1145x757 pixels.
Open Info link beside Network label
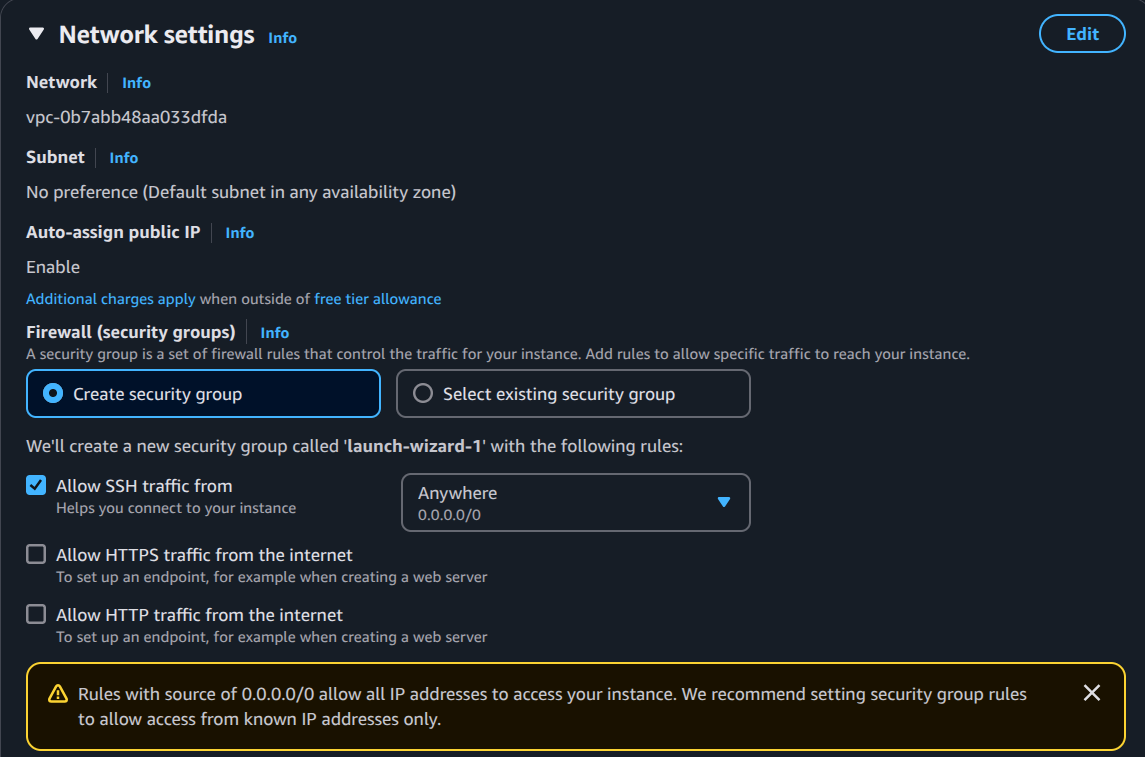point(136,83)
